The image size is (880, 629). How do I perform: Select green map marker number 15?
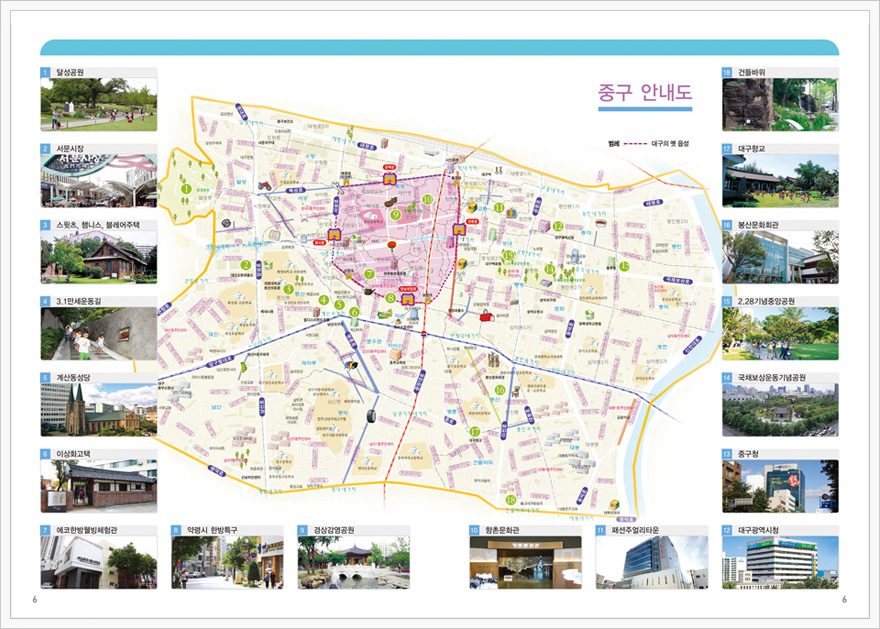click(508, 255)
